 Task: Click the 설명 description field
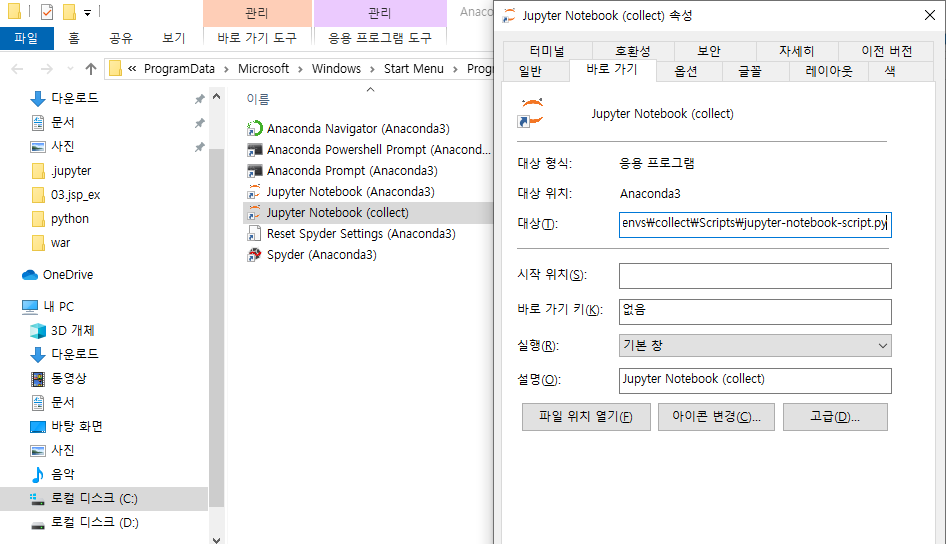(755, 381)
